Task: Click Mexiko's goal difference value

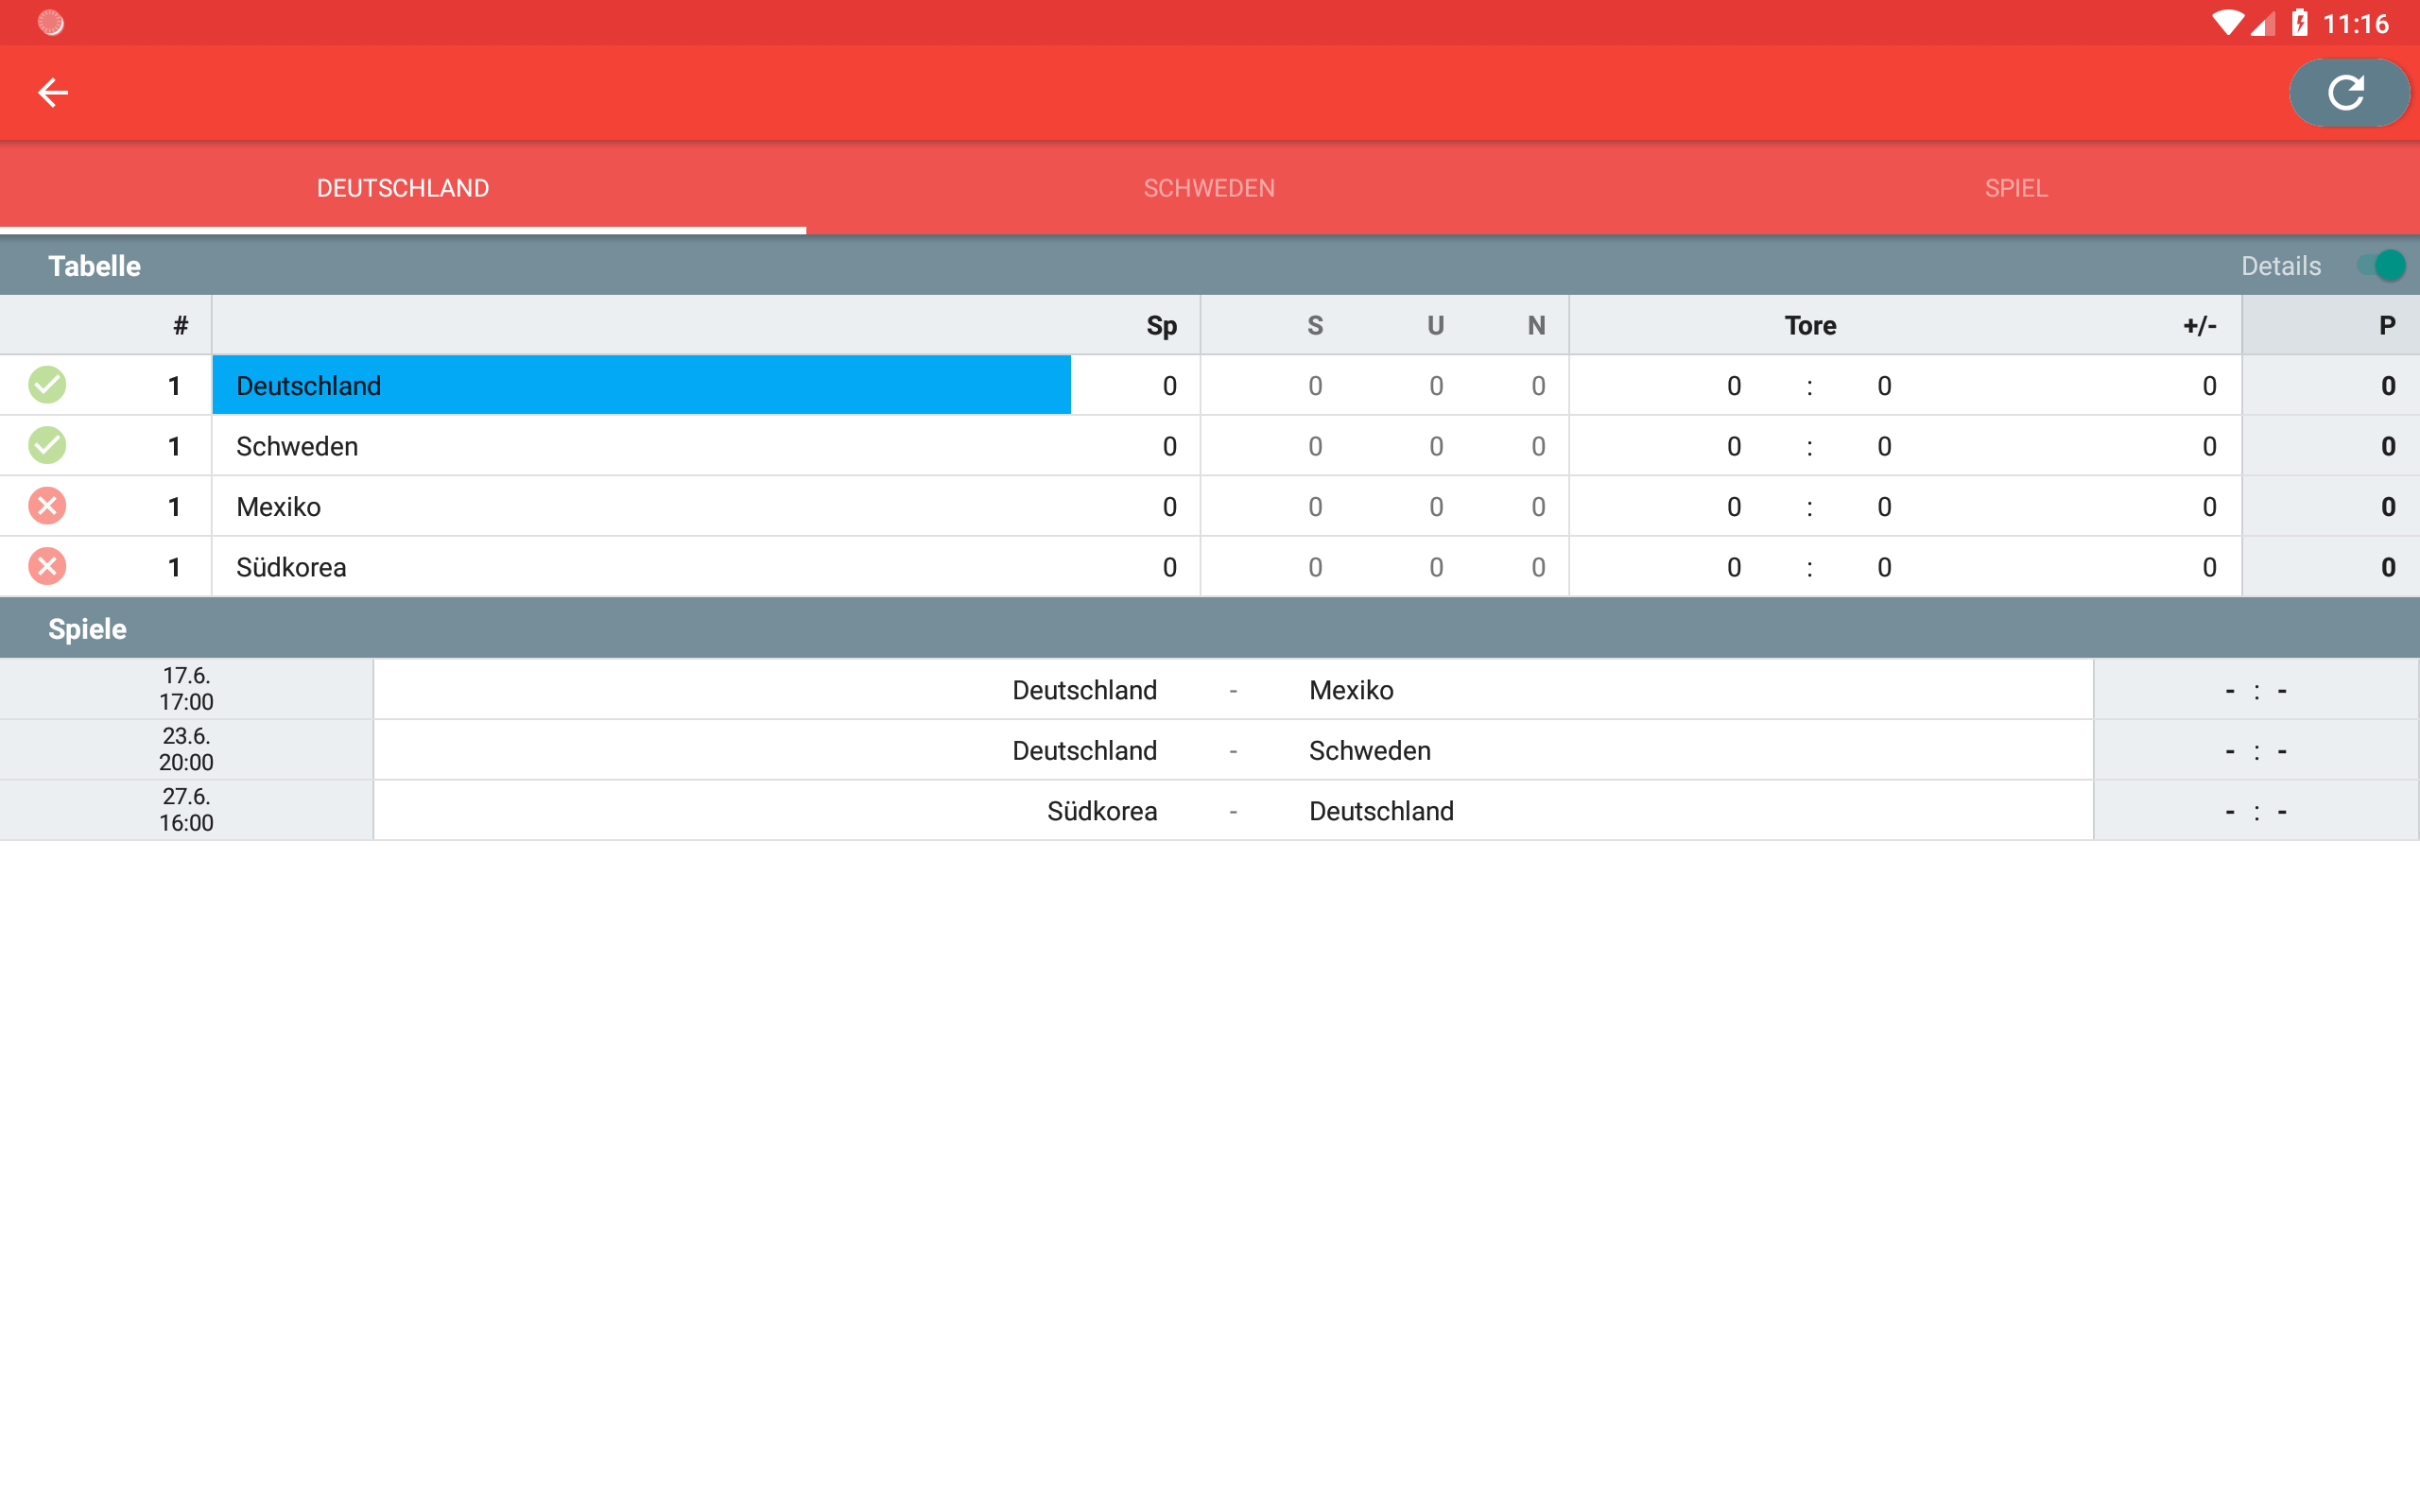Action: pyautogui.click(x=2209, y=507)
